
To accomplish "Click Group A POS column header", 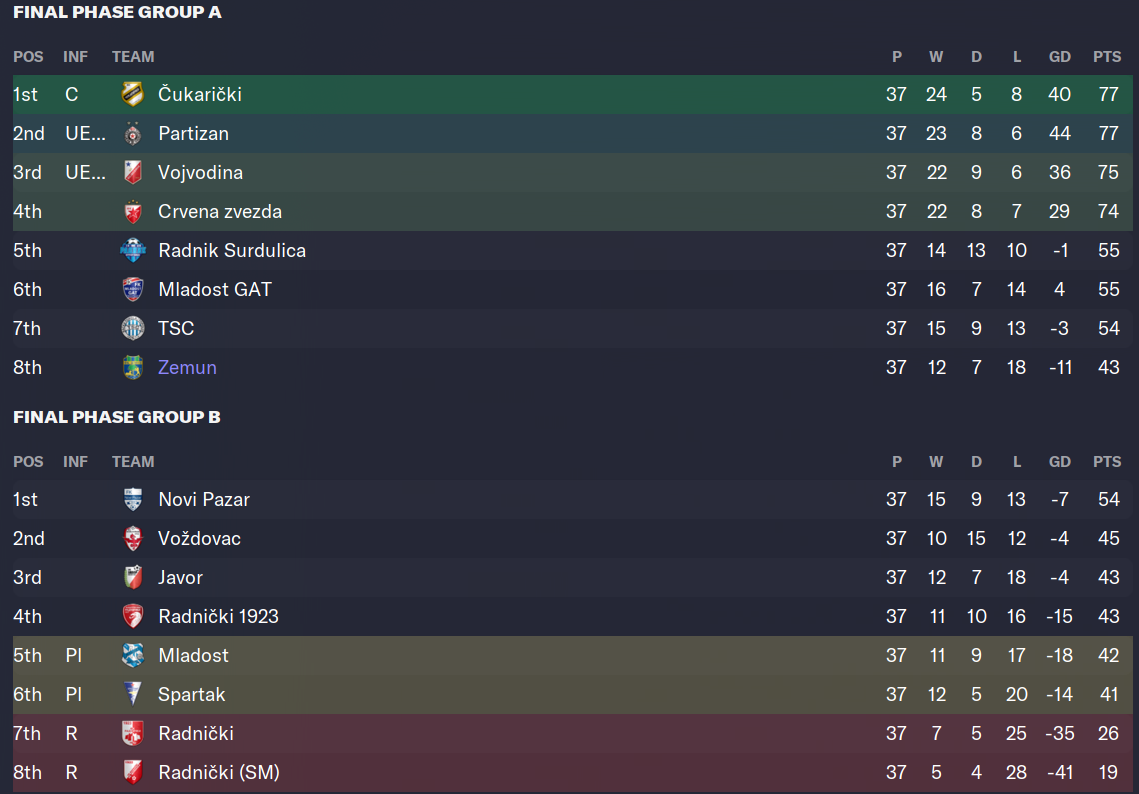I will pyautogui.click(x=28, y=57).
